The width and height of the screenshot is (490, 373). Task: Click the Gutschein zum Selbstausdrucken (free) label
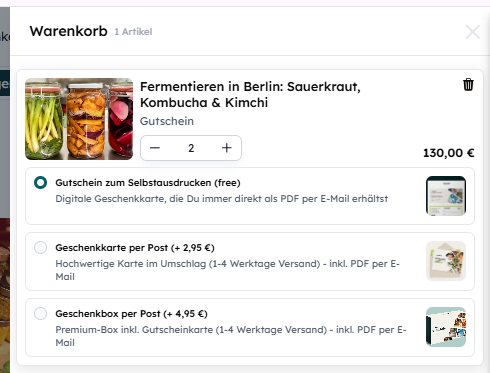pyautogui.click(x=148, y=183)
